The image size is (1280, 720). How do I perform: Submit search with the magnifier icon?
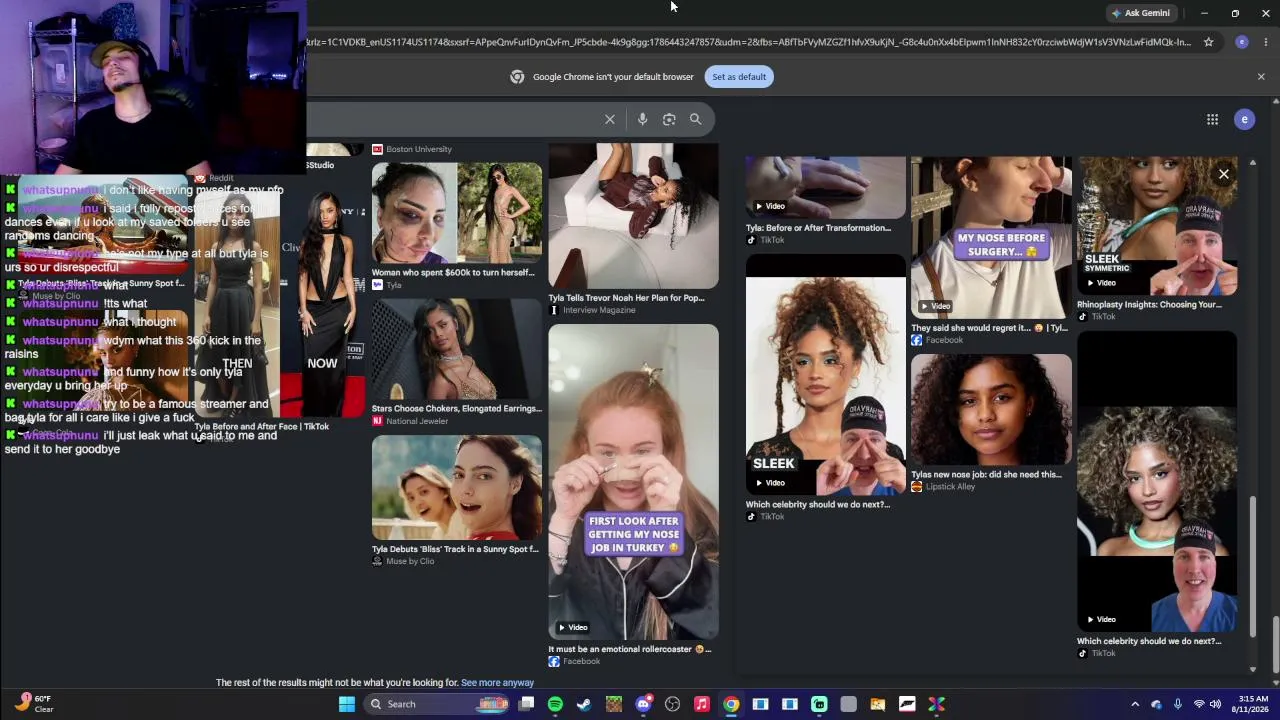click(x=695, y=119)
